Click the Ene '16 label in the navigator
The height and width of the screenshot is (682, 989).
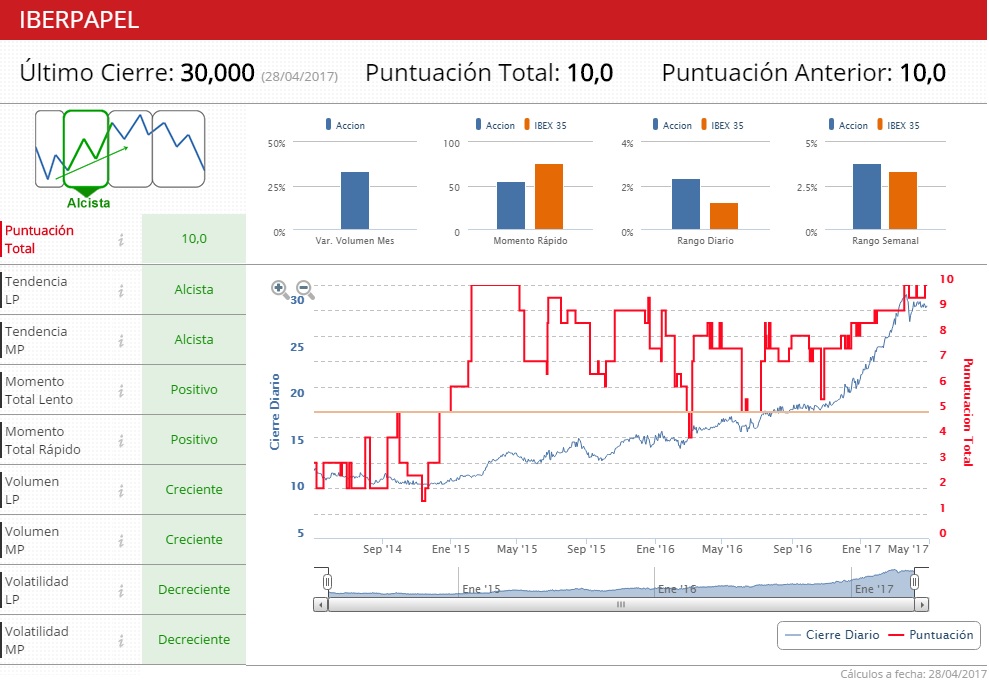tap(677, 589)
